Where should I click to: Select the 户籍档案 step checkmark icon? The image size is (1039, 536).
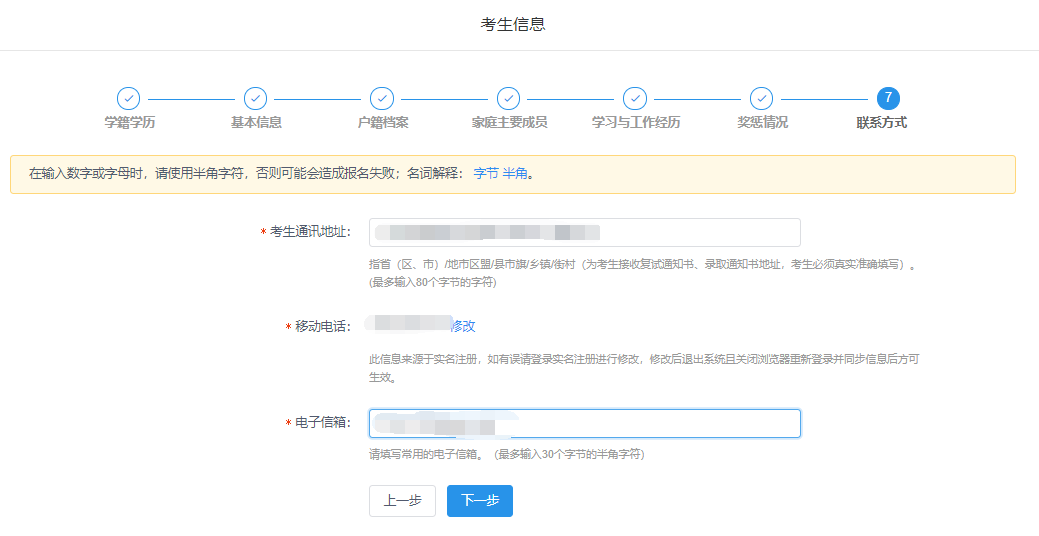pyautogui.click(x=382, y=98)
